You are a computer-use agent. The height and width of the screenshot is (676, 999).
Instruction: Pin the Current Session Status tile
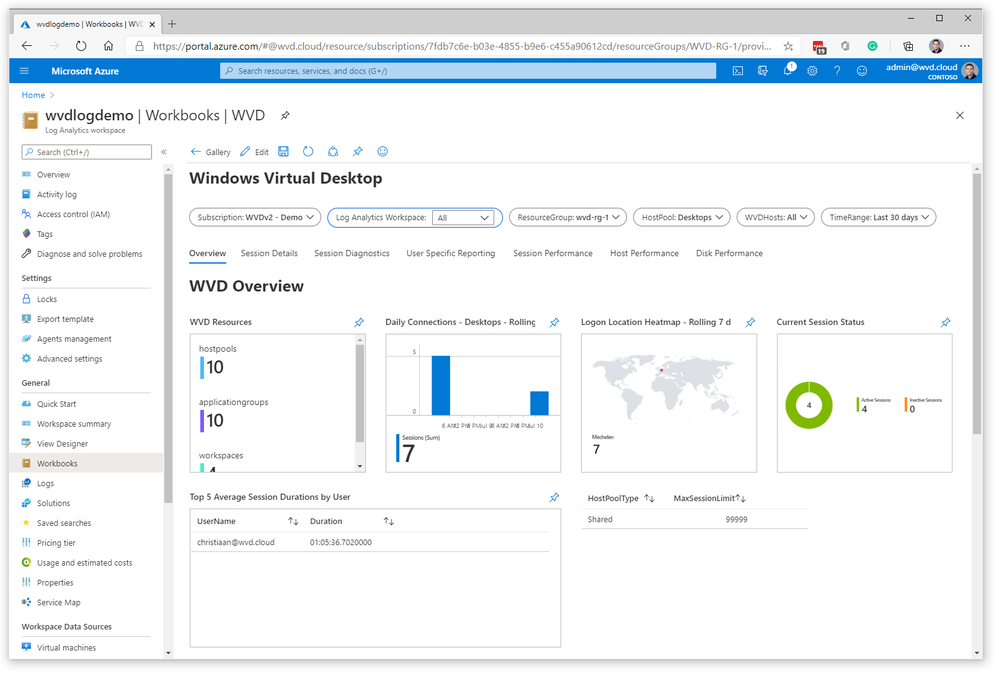pyautogui.click(x=946, y=322)
